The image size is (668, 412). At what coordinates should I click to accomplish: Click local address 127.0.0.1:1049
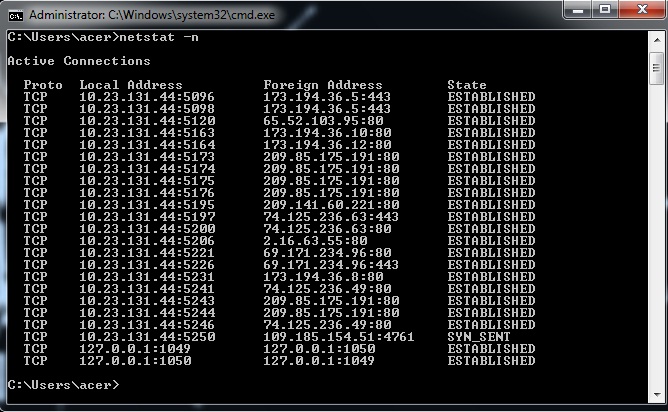click(x=135, y=349)
